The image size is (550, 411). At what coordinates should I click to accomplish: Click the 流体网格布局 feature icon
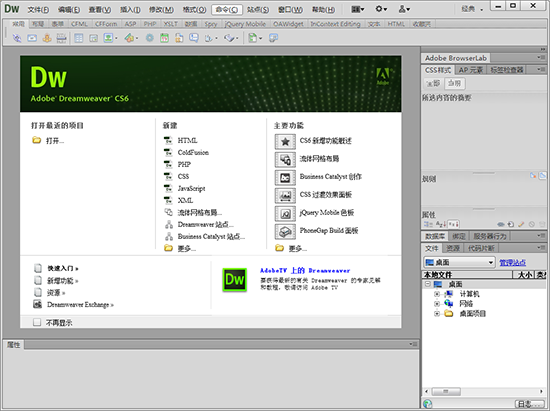pos(285,160)
